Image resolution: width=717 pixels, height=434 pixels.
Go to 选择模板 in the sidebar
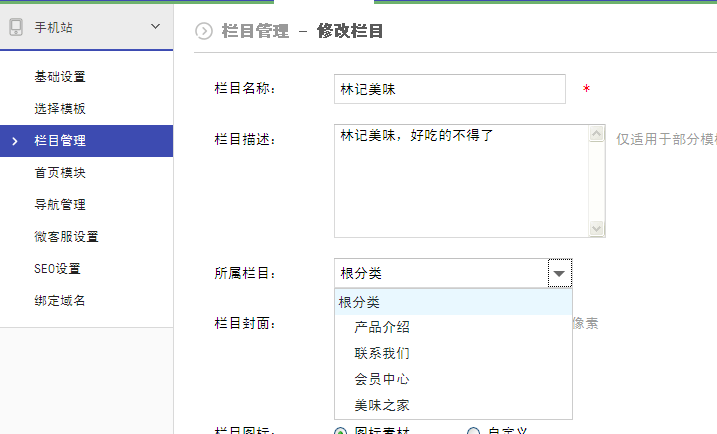pos(60,109)
